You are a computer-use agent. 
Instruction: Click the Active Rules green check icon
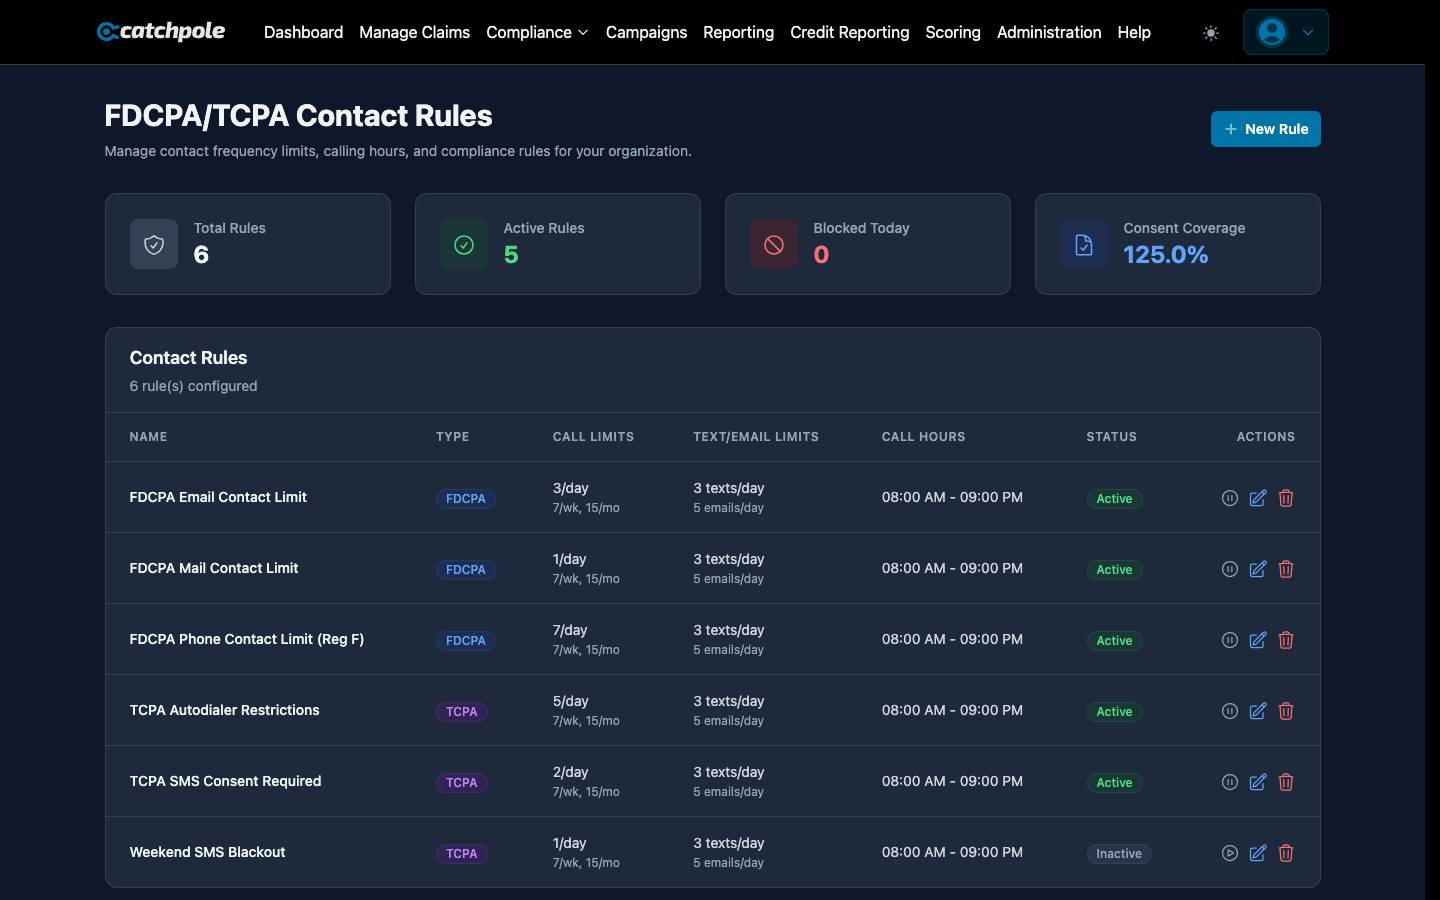[x=464, y=243]
